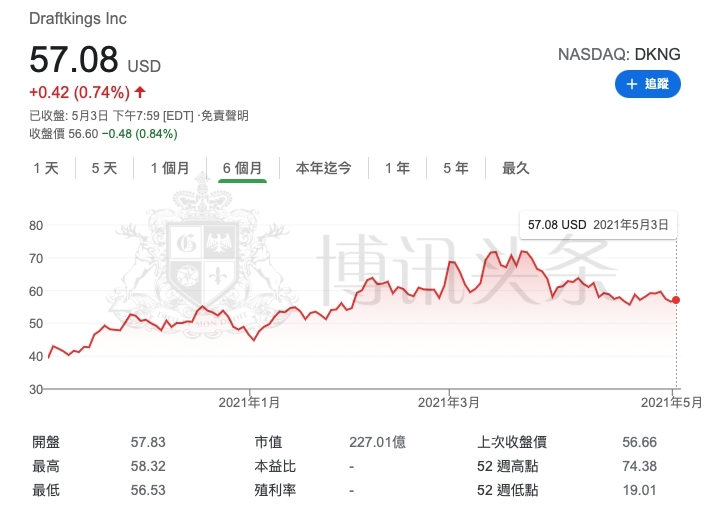Viewport: 724px width, 510px height.
Task: Click the 2021年3月 label on the chart axis
Action: coord(449,402)
